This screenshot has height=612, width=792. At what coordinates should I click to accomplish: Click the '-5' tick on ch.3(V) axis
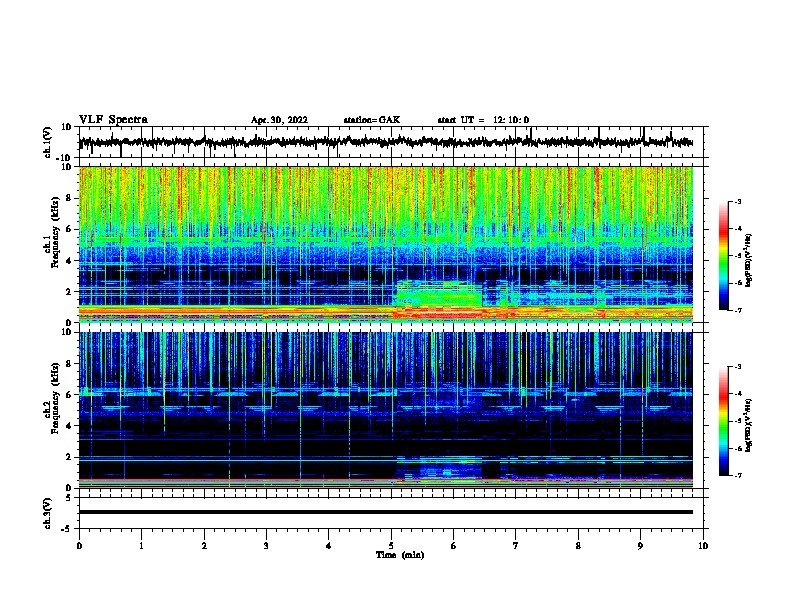click(67, 528)
